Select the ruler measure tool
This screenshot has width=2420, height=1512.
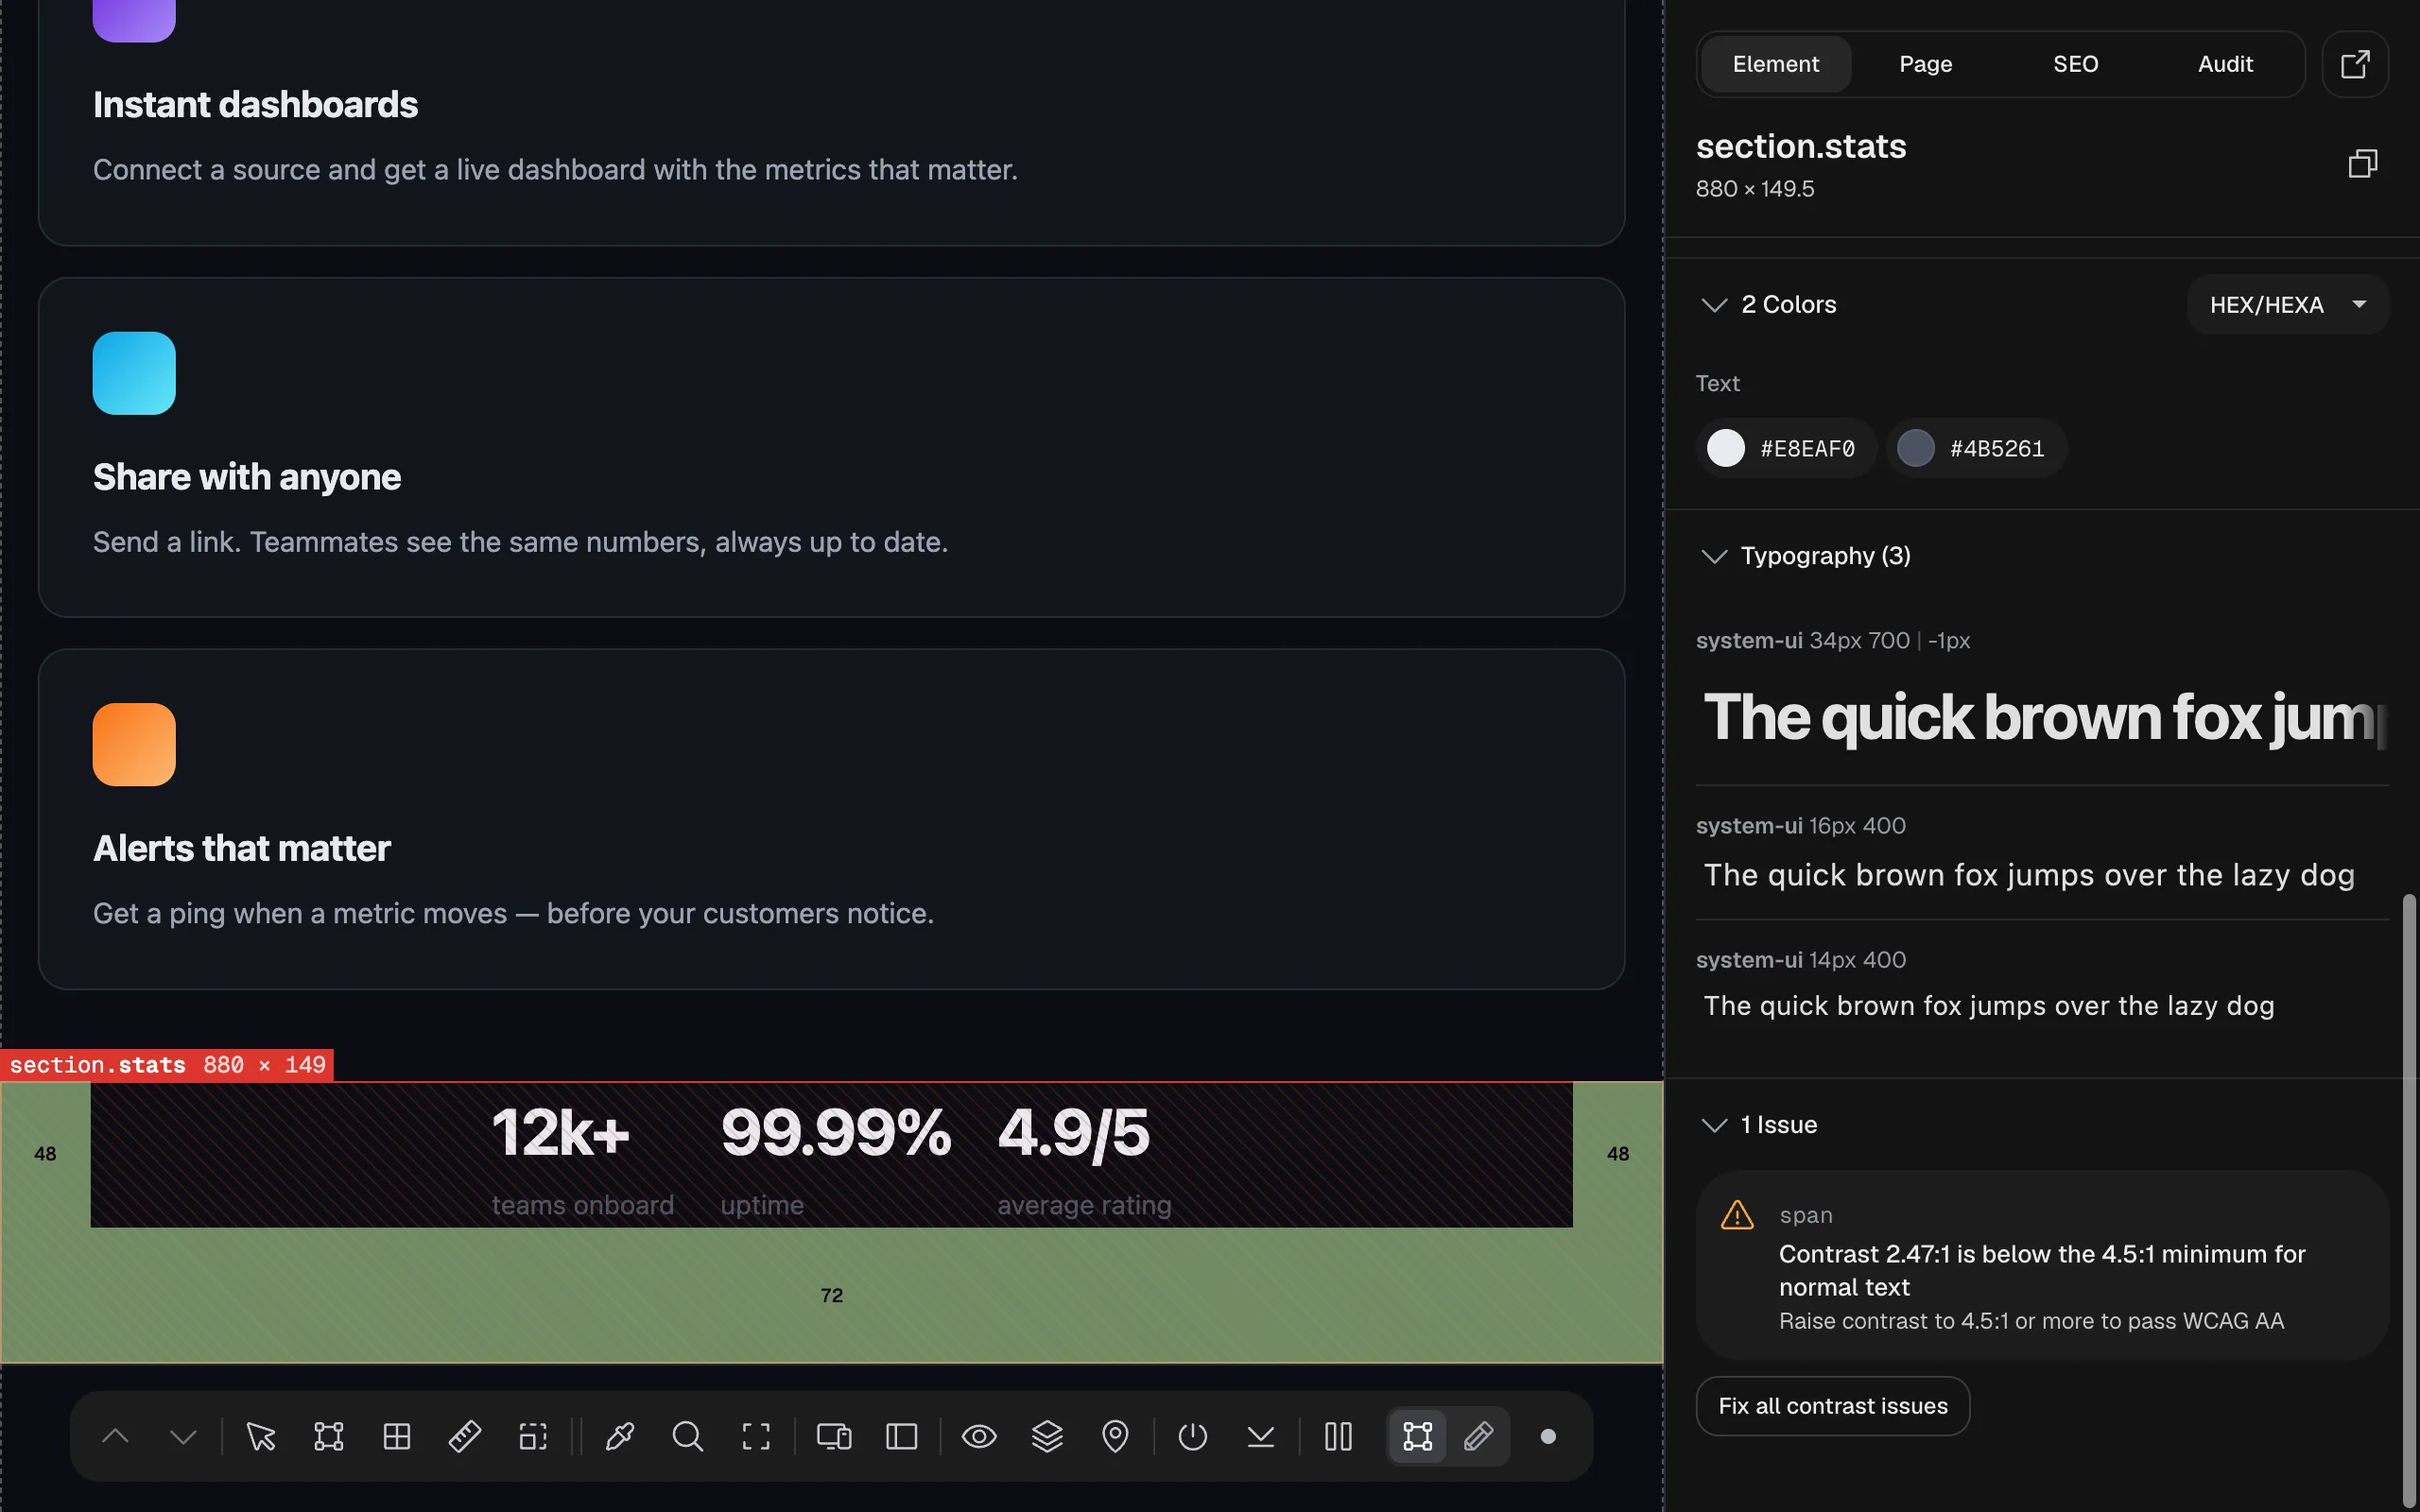[465, 1436]
